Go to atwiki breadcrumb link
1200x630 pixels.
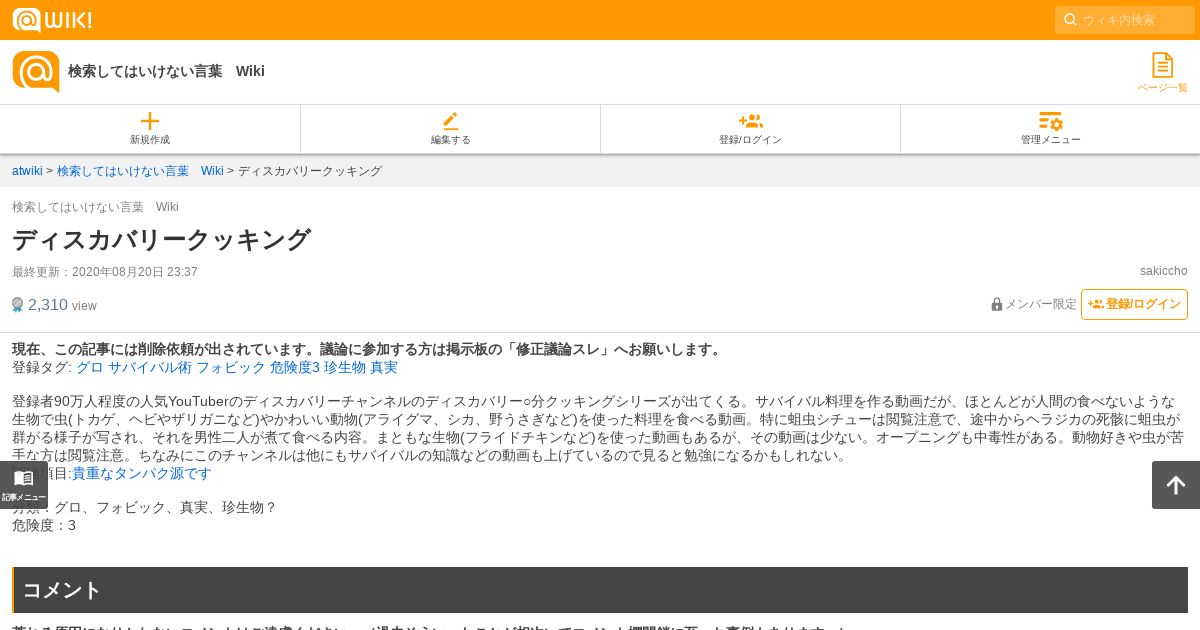point(27,171)
